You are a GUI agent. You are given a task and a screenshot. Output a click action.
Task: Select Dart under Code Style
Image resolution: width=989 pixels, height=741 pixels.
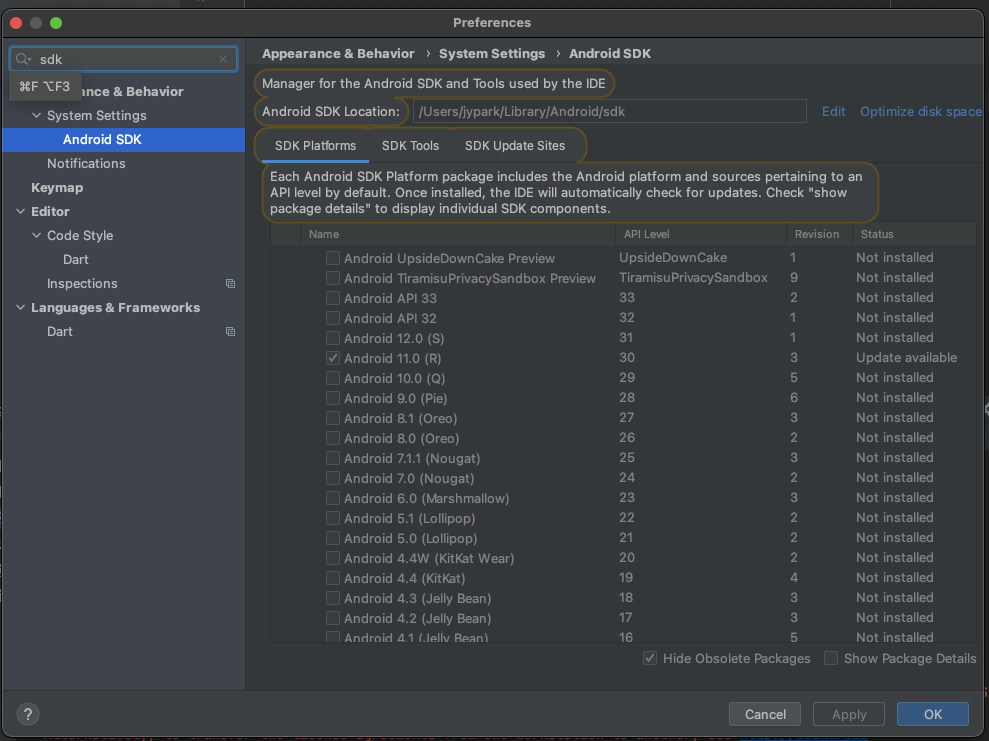(x=75, y=259)
